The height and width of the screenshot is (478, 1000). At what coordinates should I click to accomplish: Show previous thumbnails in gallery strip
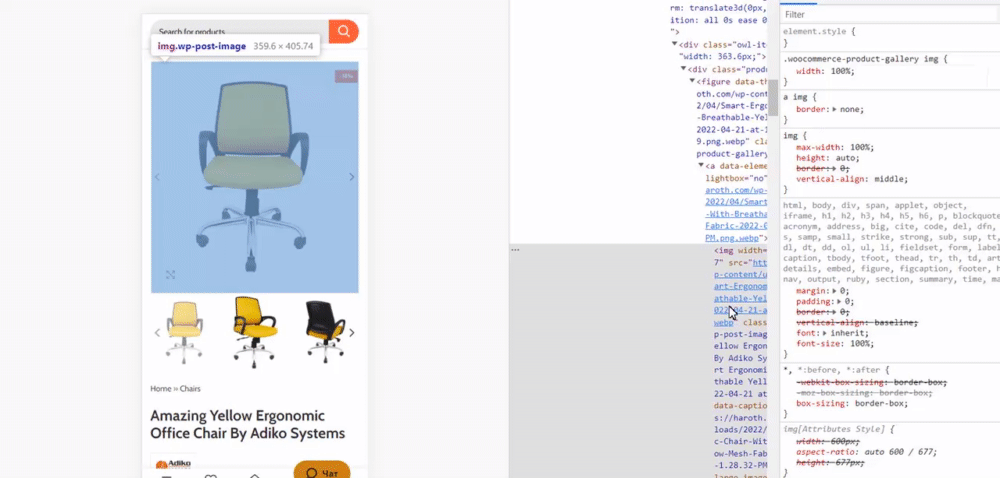(158, 333)
